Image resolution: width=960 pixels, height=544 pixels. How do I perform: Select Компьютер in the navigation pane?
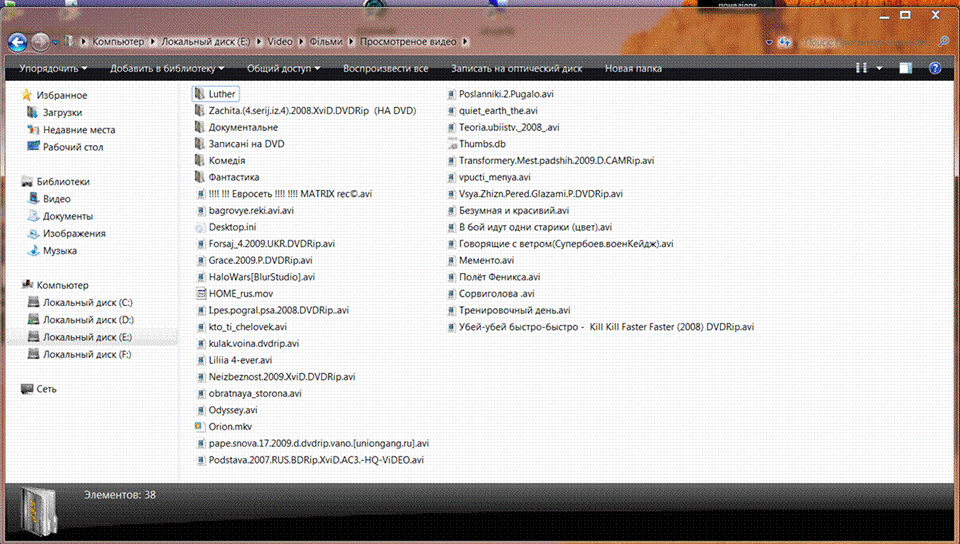(x=62, y=285)
